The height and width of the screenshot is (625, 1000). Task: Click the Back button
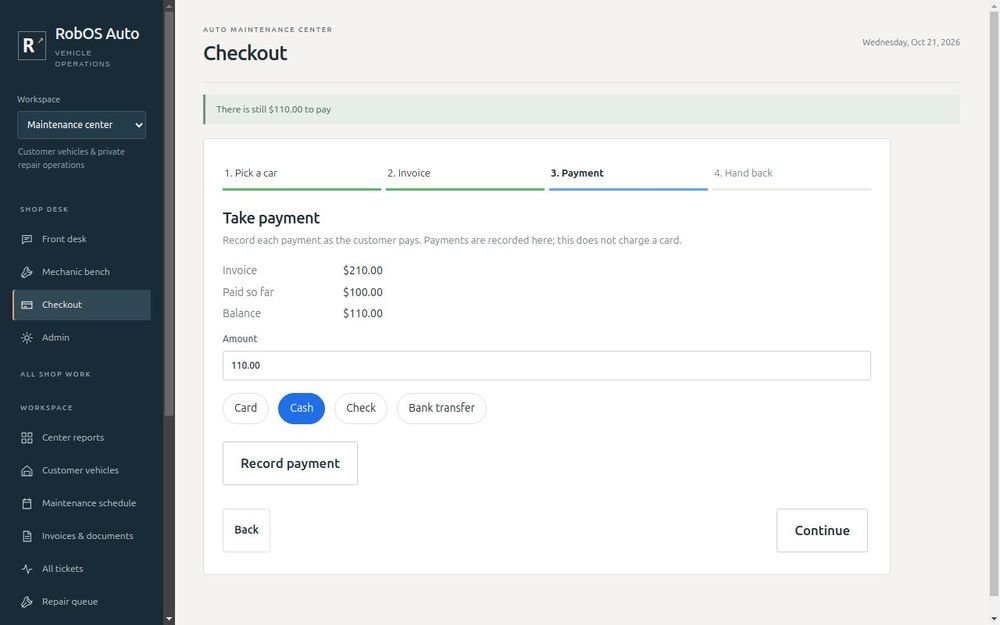point(246,530)
